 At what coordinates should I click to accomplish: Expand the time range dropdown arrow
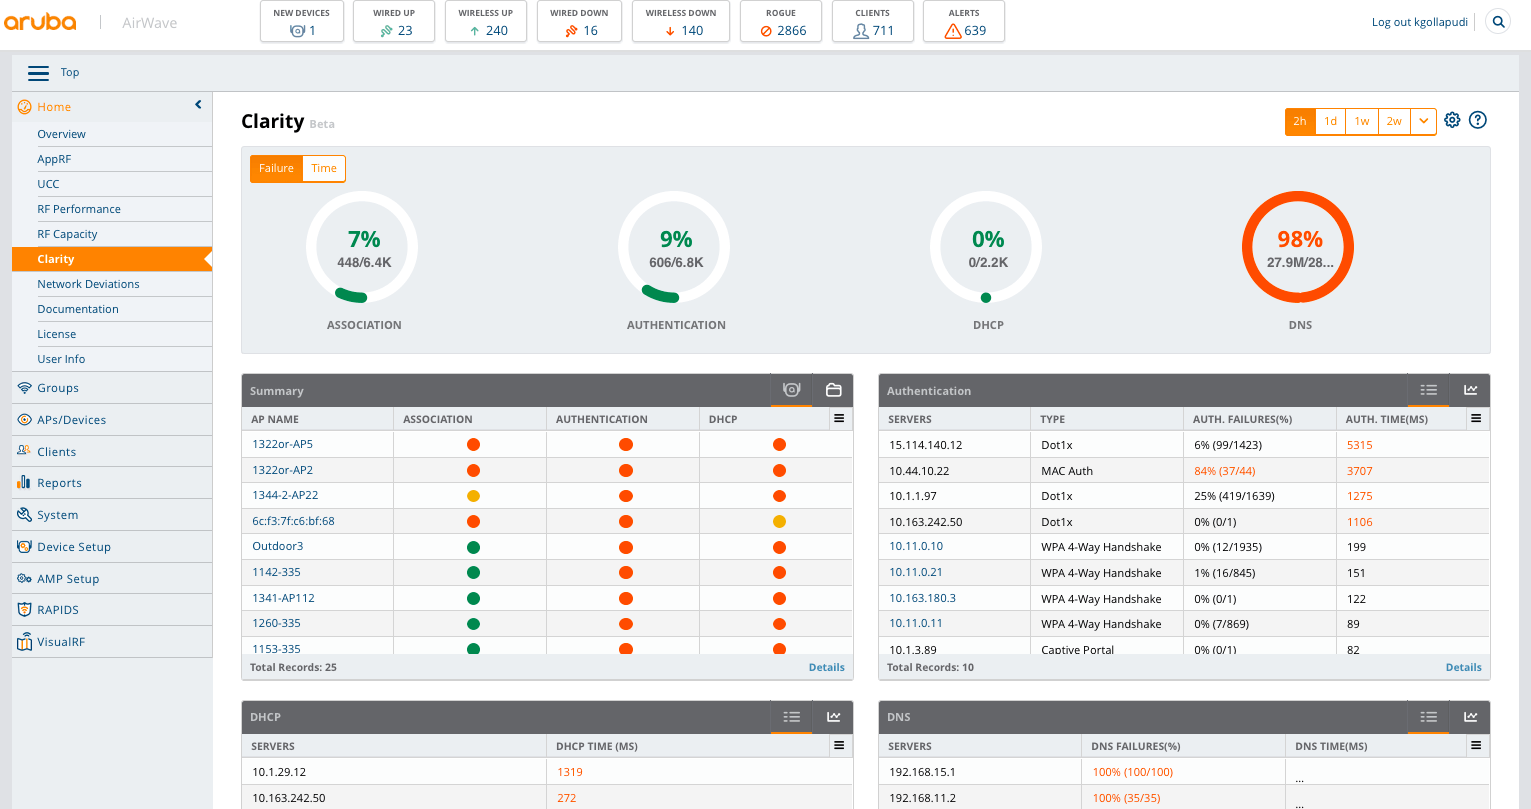1423,121
